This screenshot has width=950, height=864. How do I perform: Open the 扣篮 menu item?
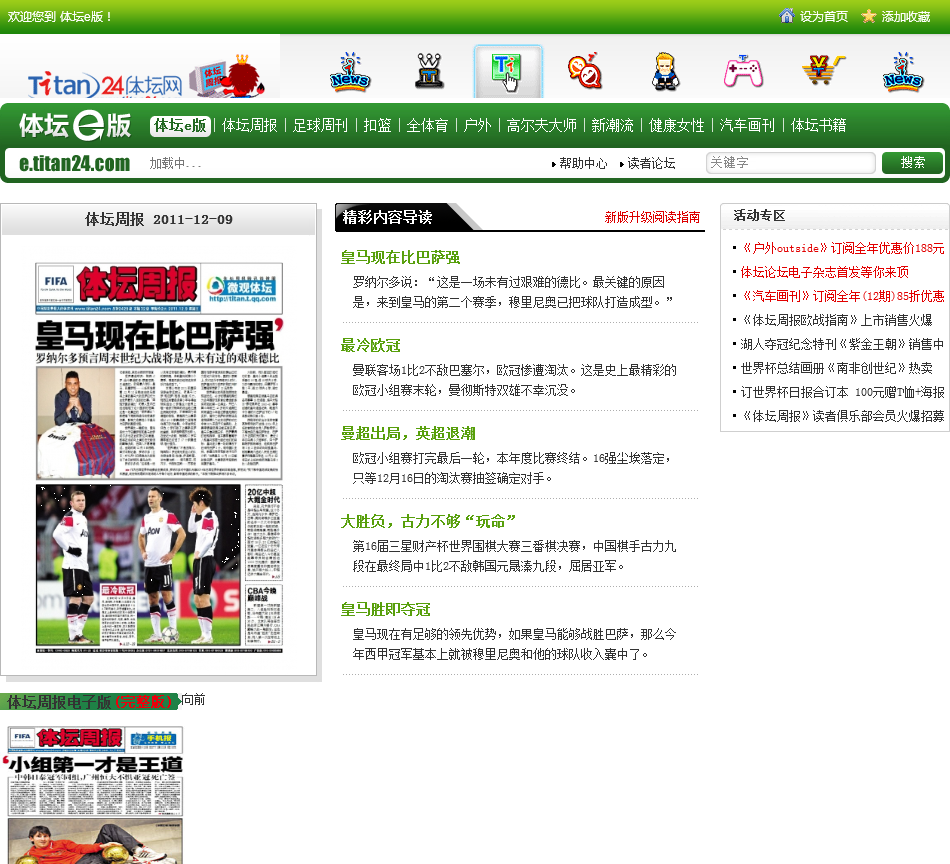coord(377,125)
